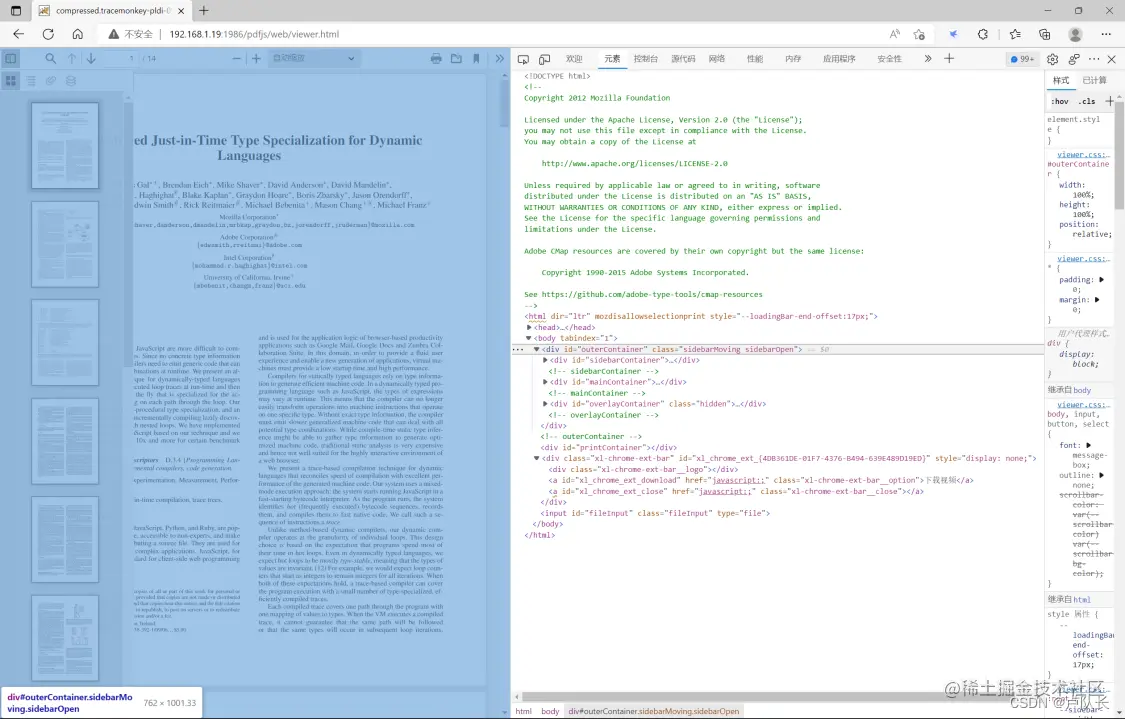Open browser favorites list icon

tap(1015, 34)
